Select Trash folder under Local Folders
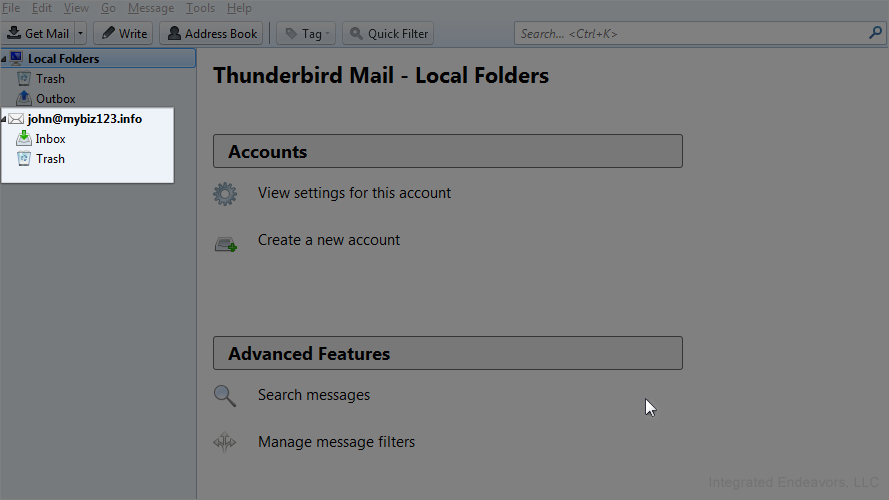The height and width of the screenshot is (500, 889). 50,79
